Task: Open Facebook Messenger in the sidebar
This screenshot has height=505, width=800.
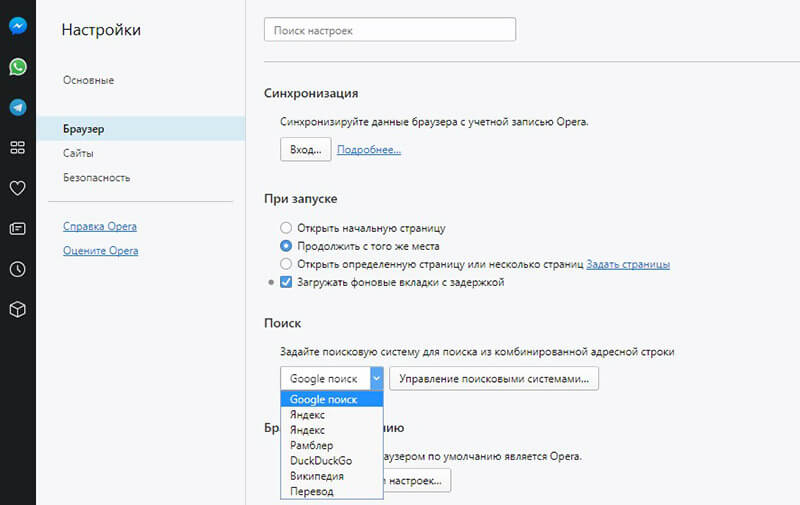Action: pos(18,26)
